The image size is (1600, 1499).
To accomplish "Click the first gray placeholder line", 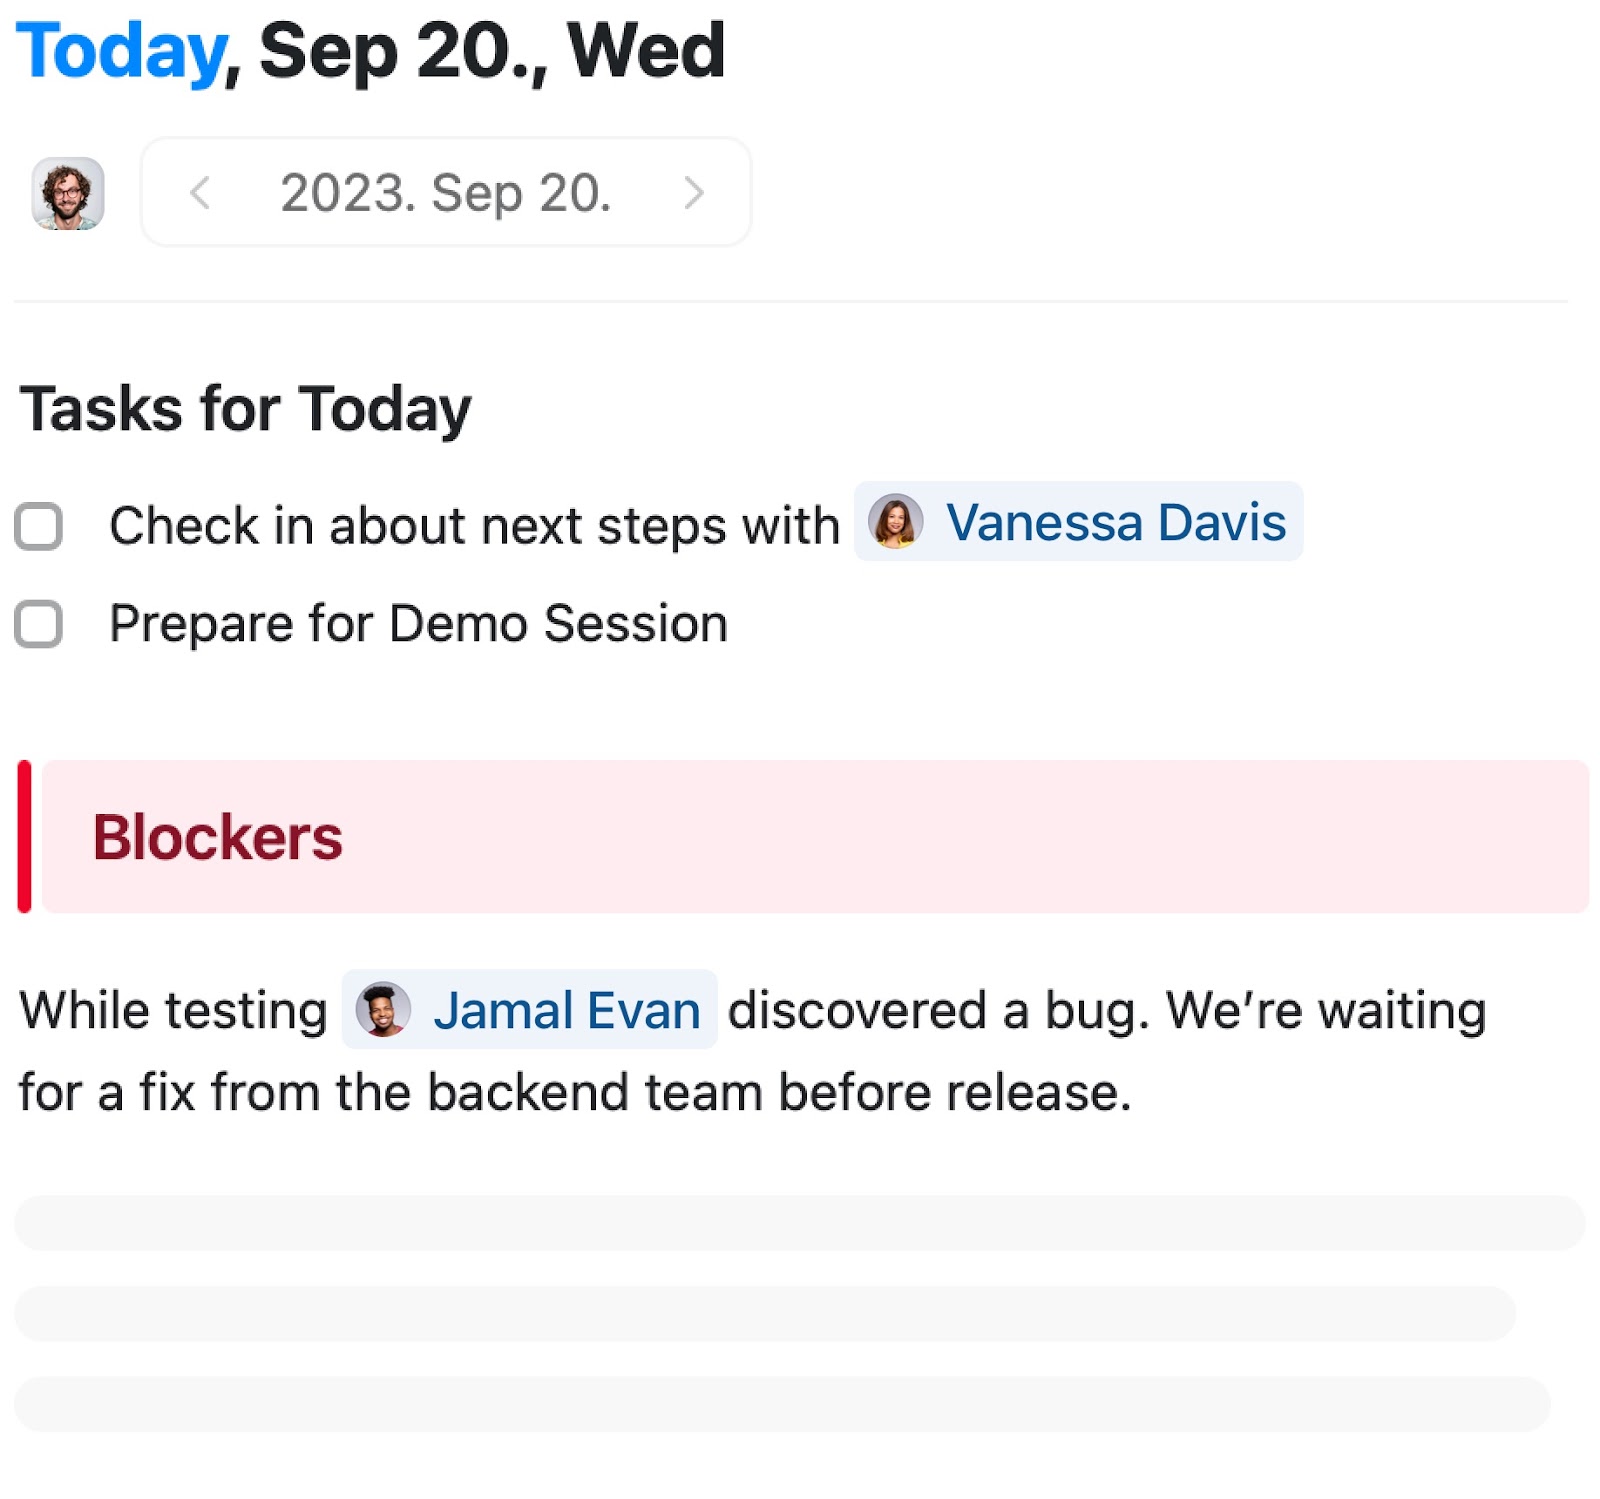I will (799, 1223).
